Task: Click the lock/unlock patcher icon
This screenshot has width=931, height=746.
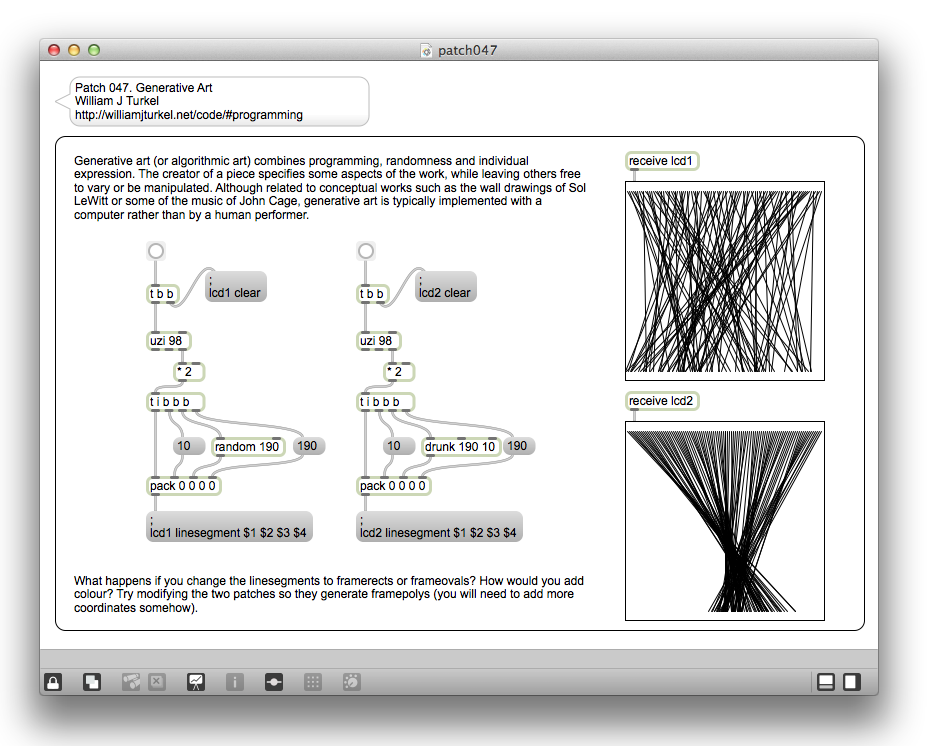Action: coord(53,682)
